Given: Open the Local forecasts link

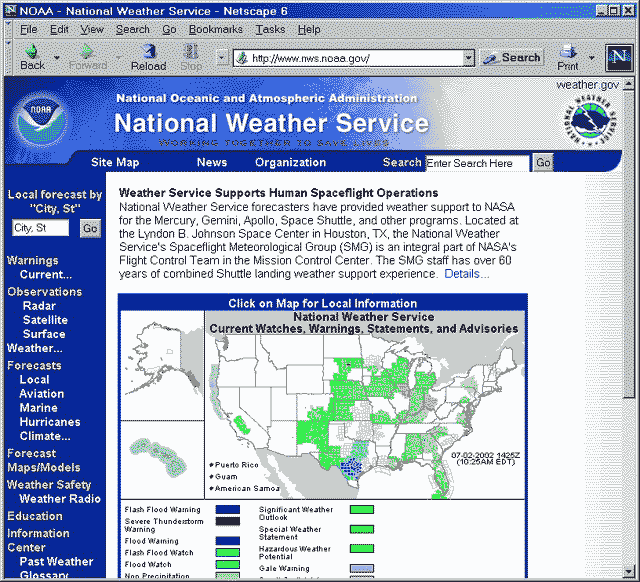Looking at the screenshot, I should (34, 380).
